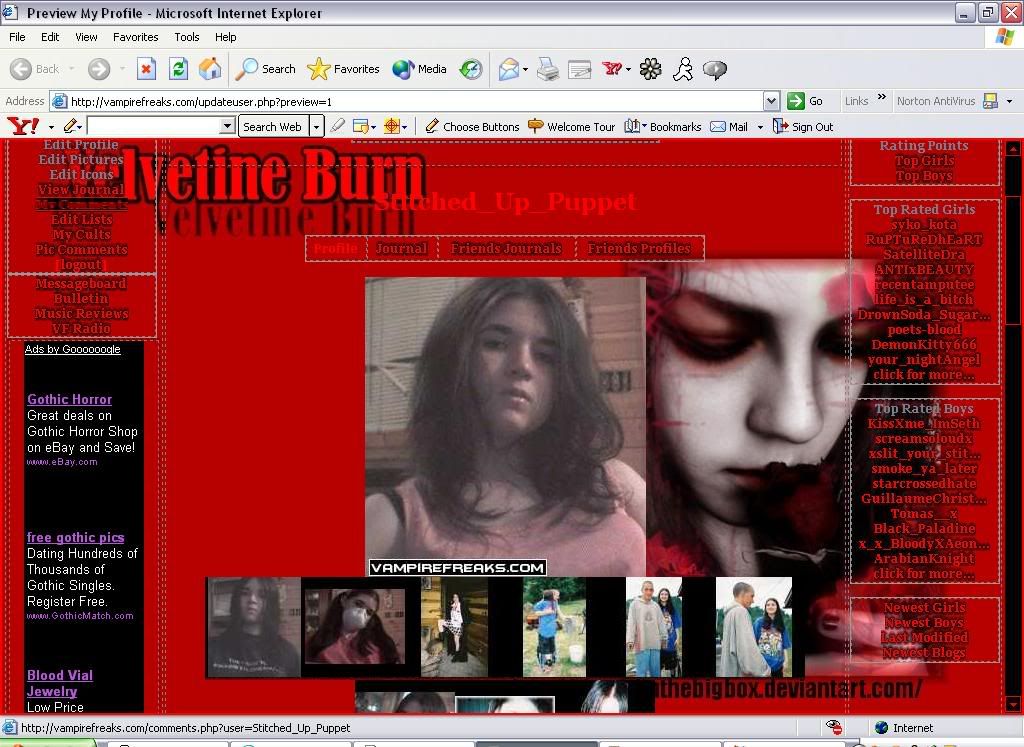Image resolution: width=1024 pixels, height=747 pixels.
Task: Switch to the Friends Journals tab
Action: click(506, 248)
